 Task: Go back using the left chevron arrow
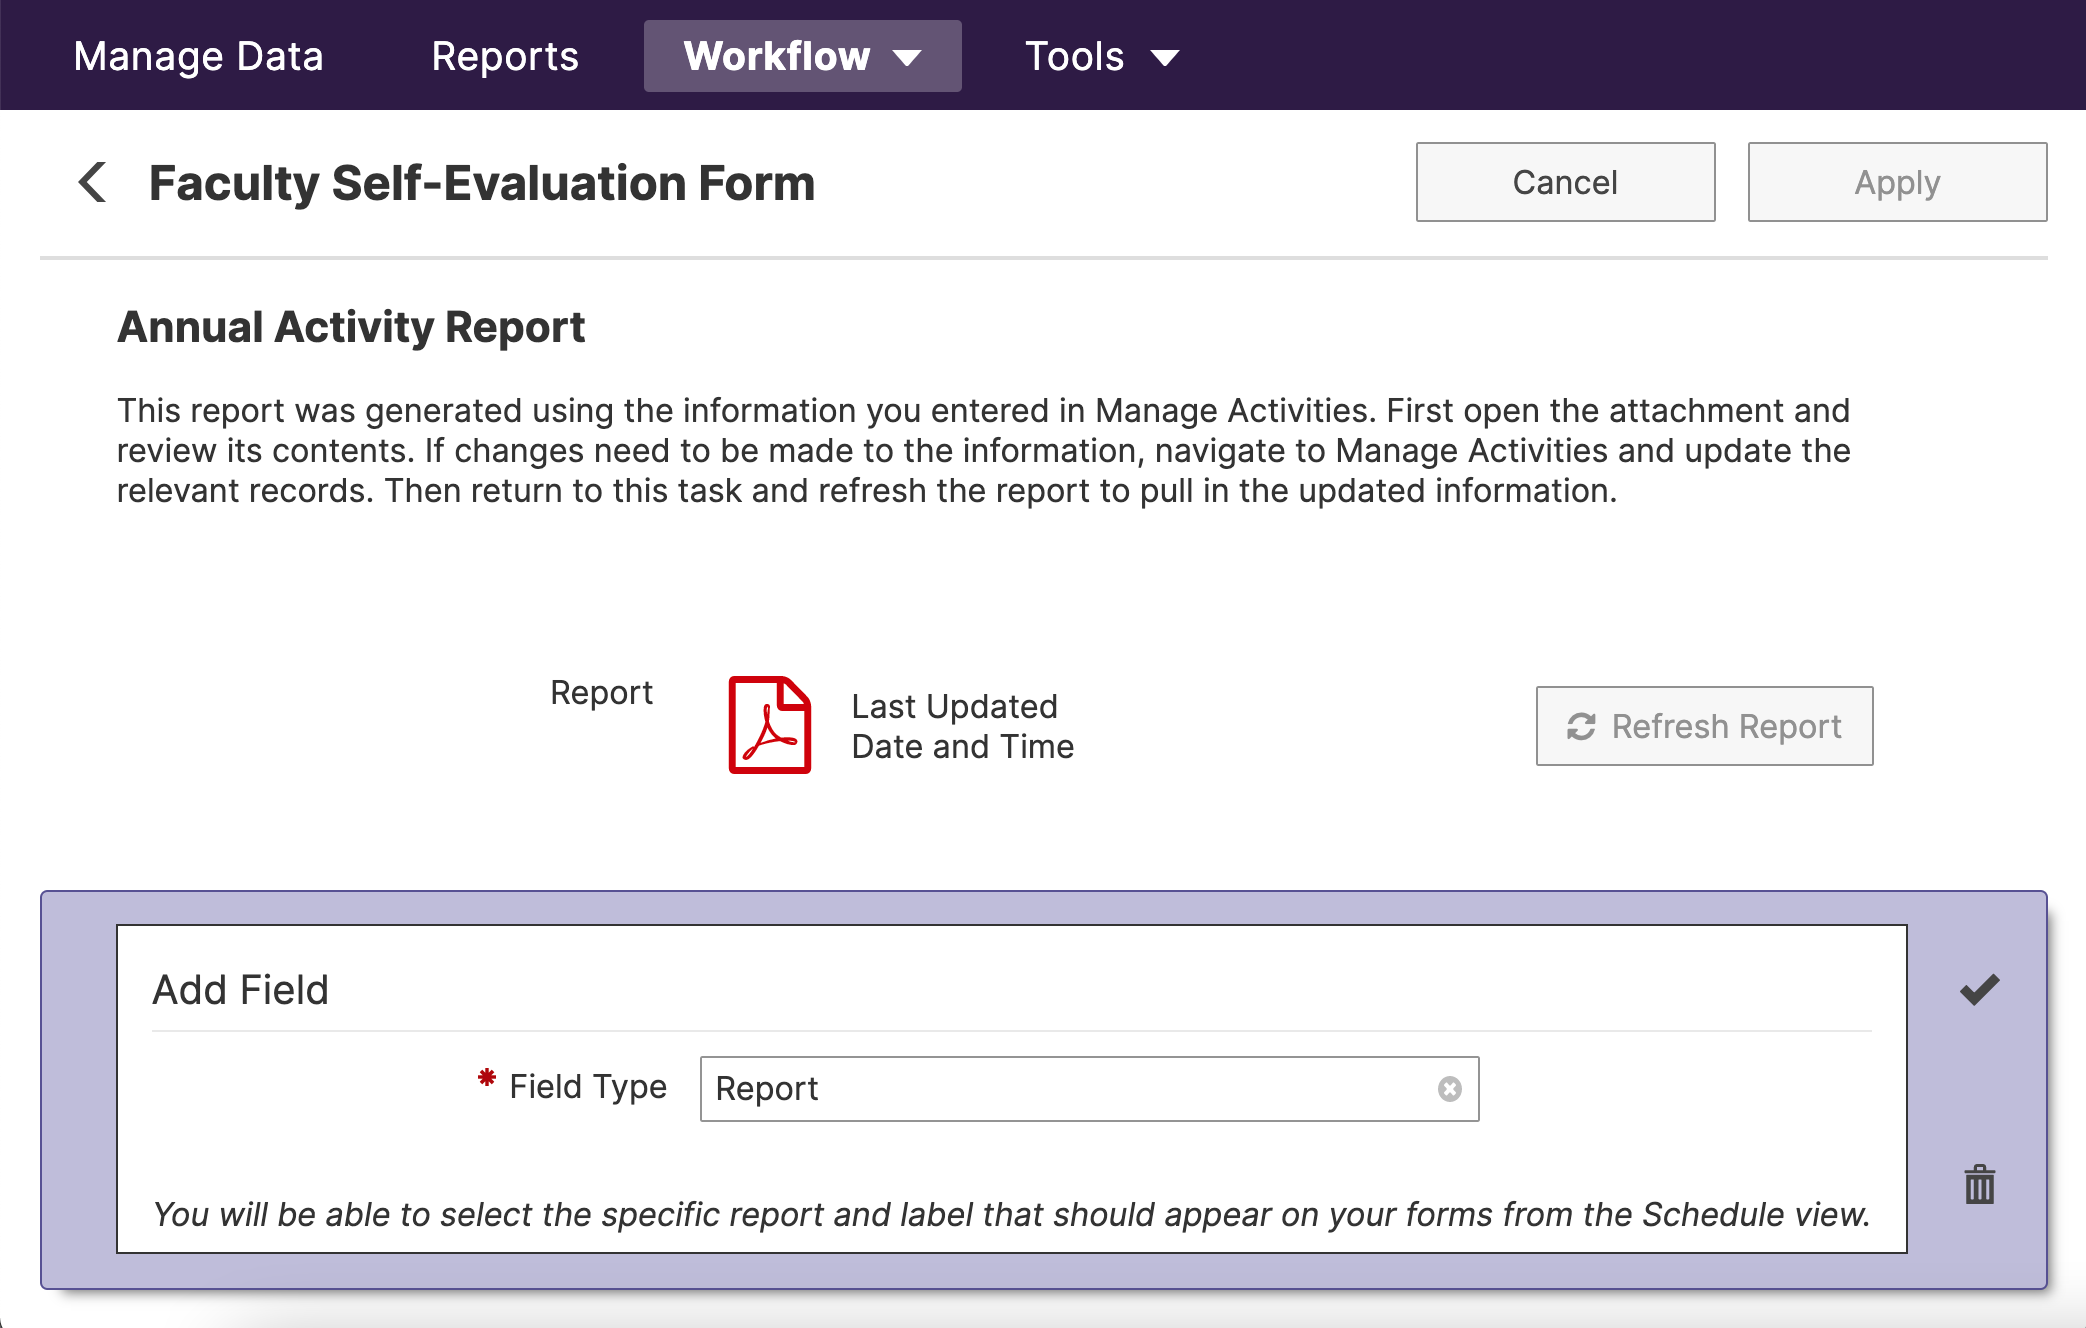(93, 183)
